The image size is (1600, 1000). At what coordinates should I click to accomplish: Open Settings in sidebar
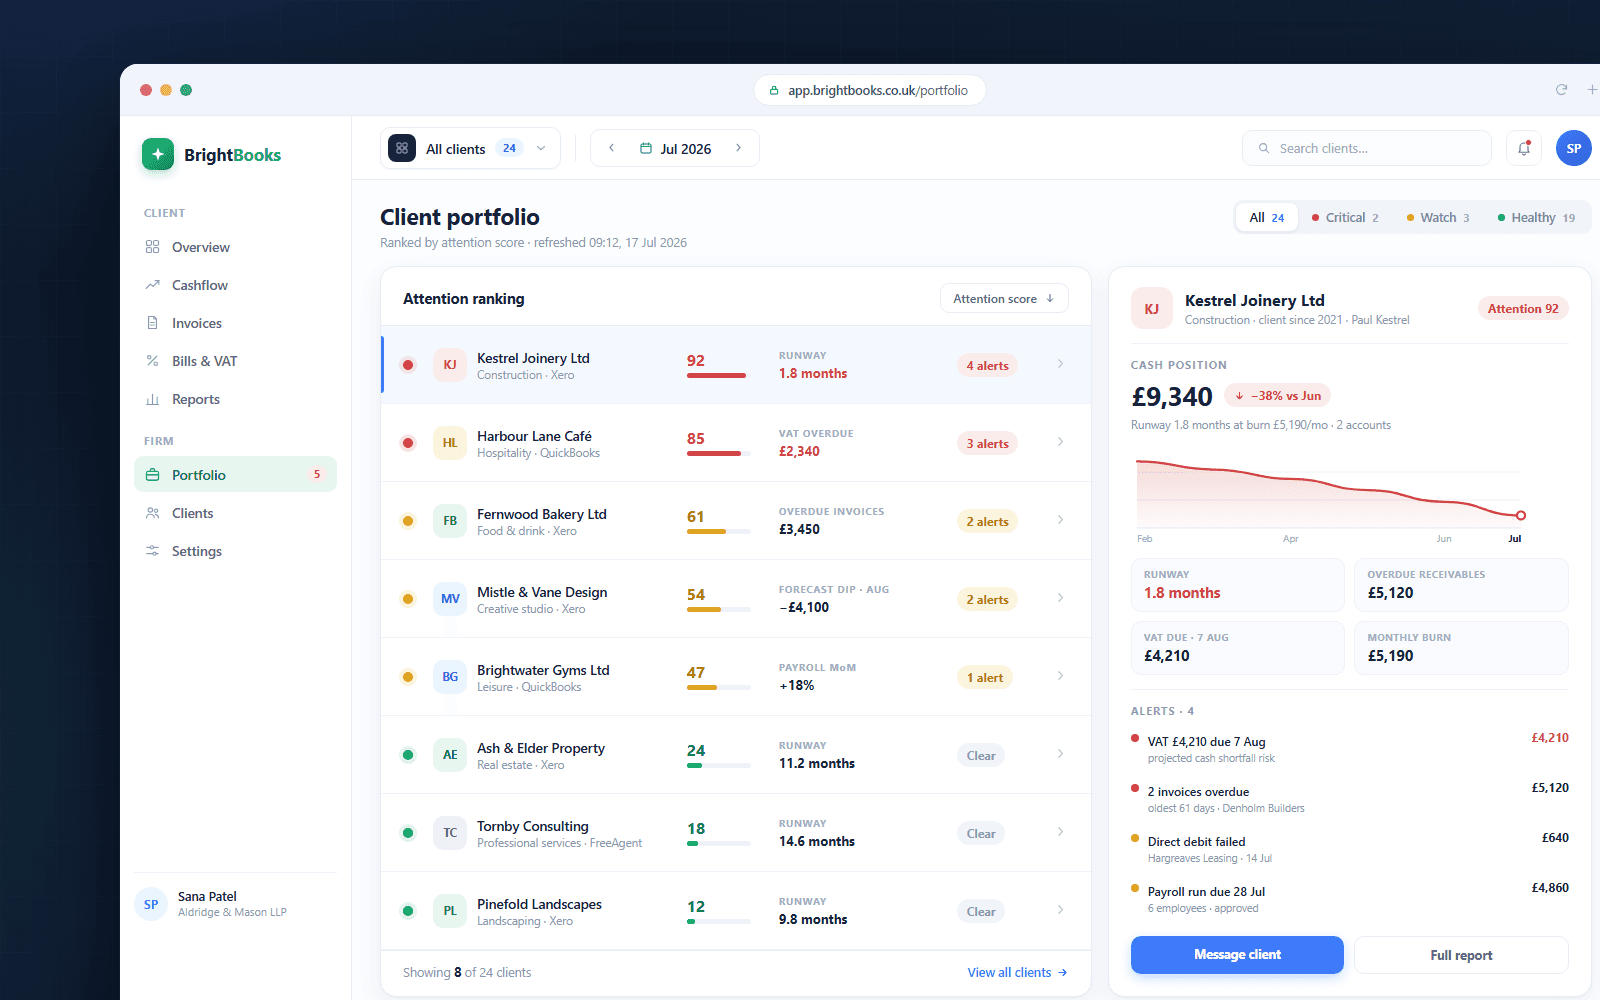click(235, 551)
